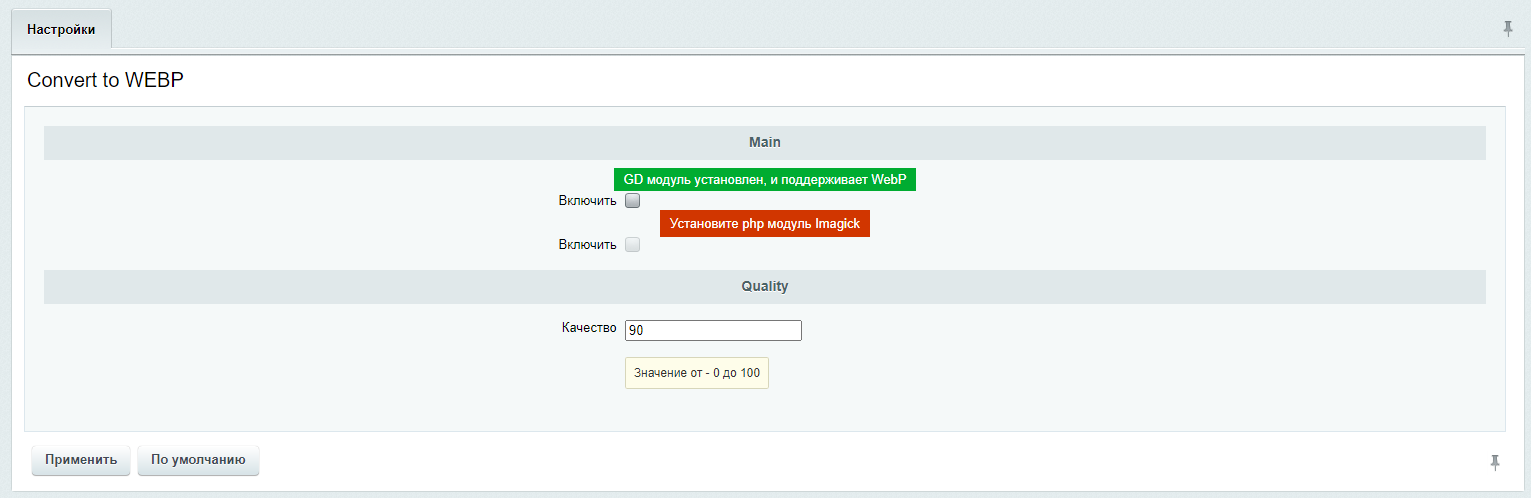
Task: Click the Включить label under the GD notice
Action: 588,201
